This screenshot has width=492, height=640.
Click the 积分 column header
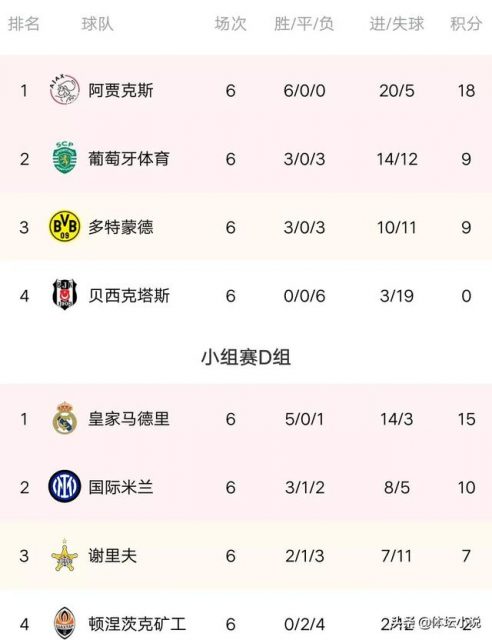coord(466,24)
